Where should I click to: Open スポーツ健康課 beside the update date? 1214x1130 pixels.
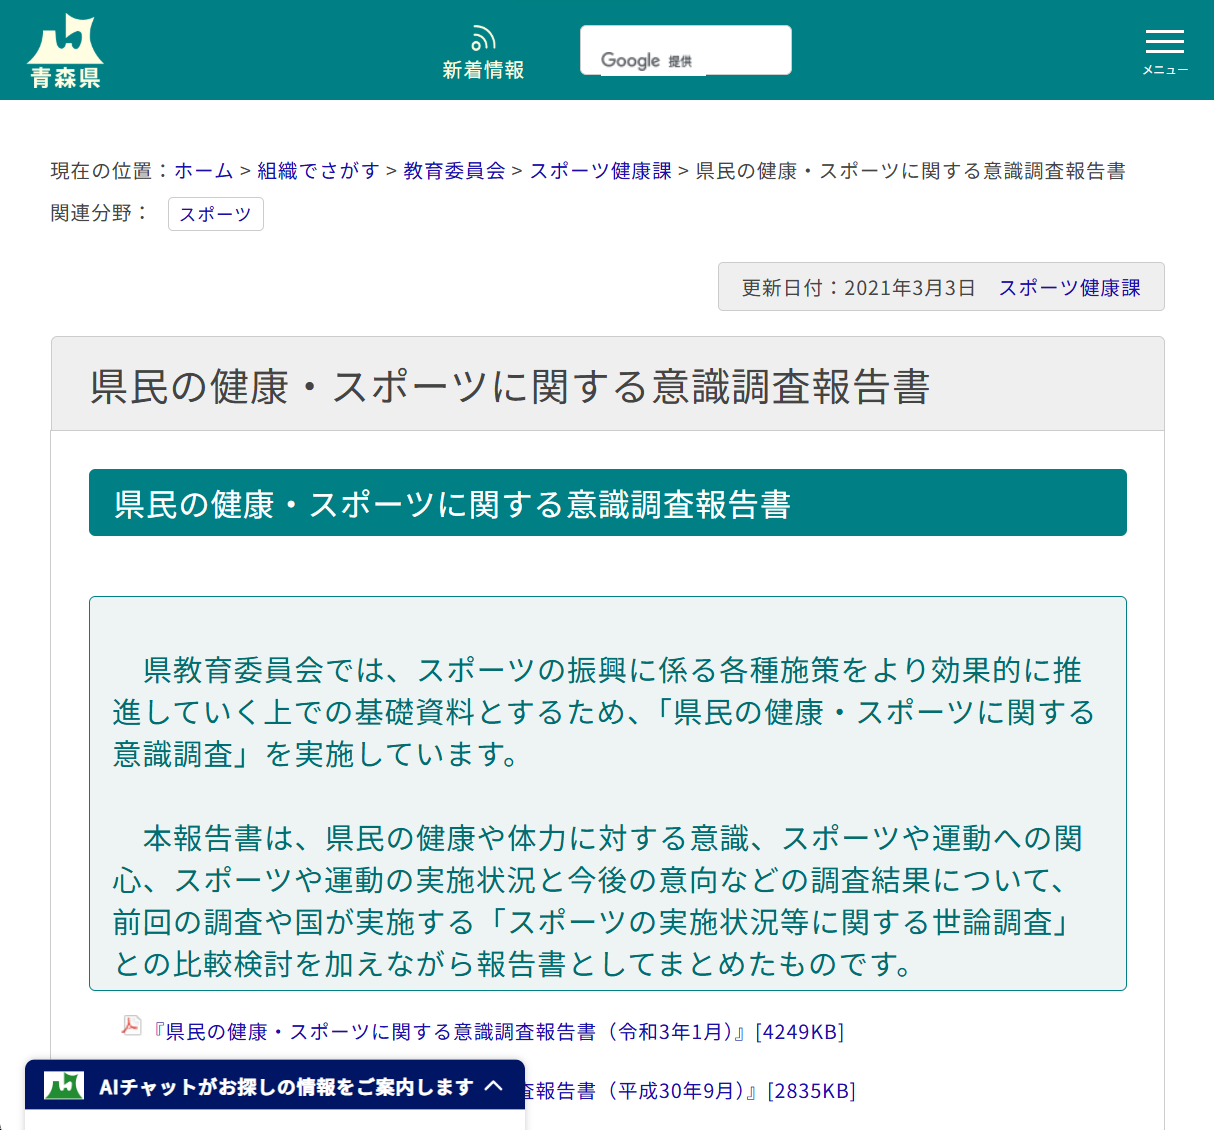(1068, 287)
